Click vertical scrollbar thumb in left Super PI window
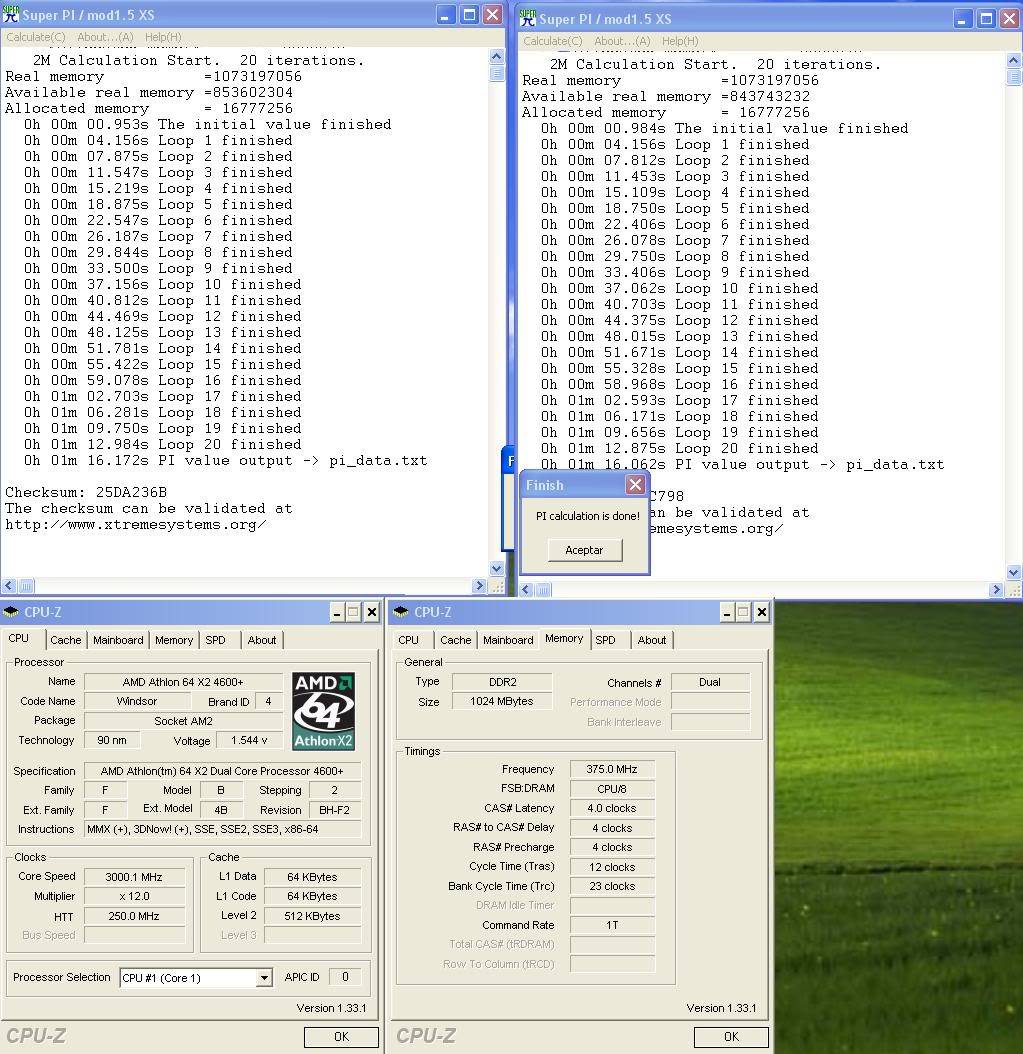The image size is (1023, 1054). [497, 72]
